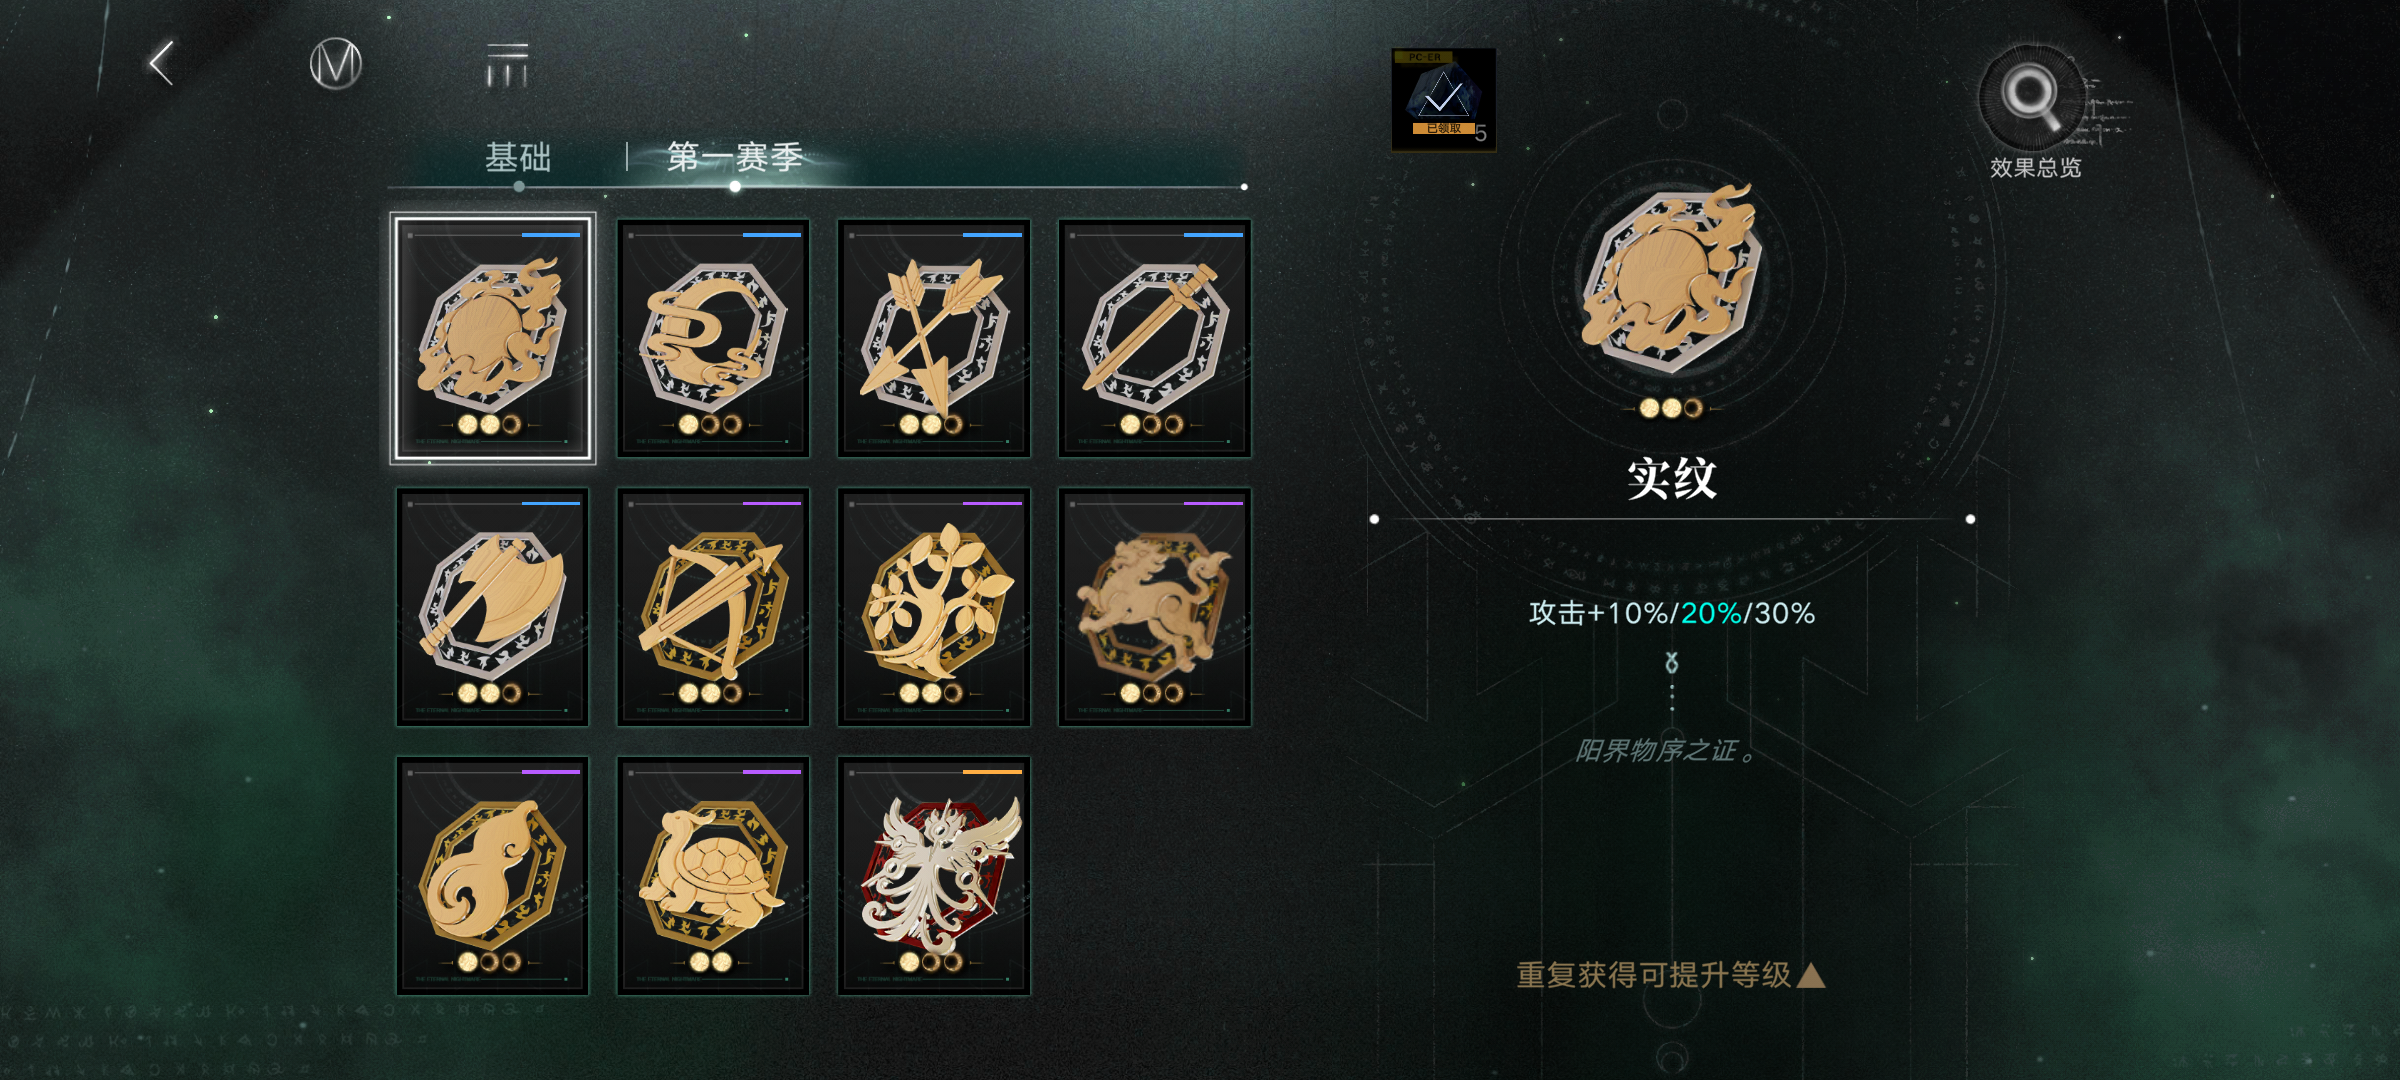Choose the crossed arrows emblem card
Viewport: 2400px width, 1080px height.
[x=934, y=338]
